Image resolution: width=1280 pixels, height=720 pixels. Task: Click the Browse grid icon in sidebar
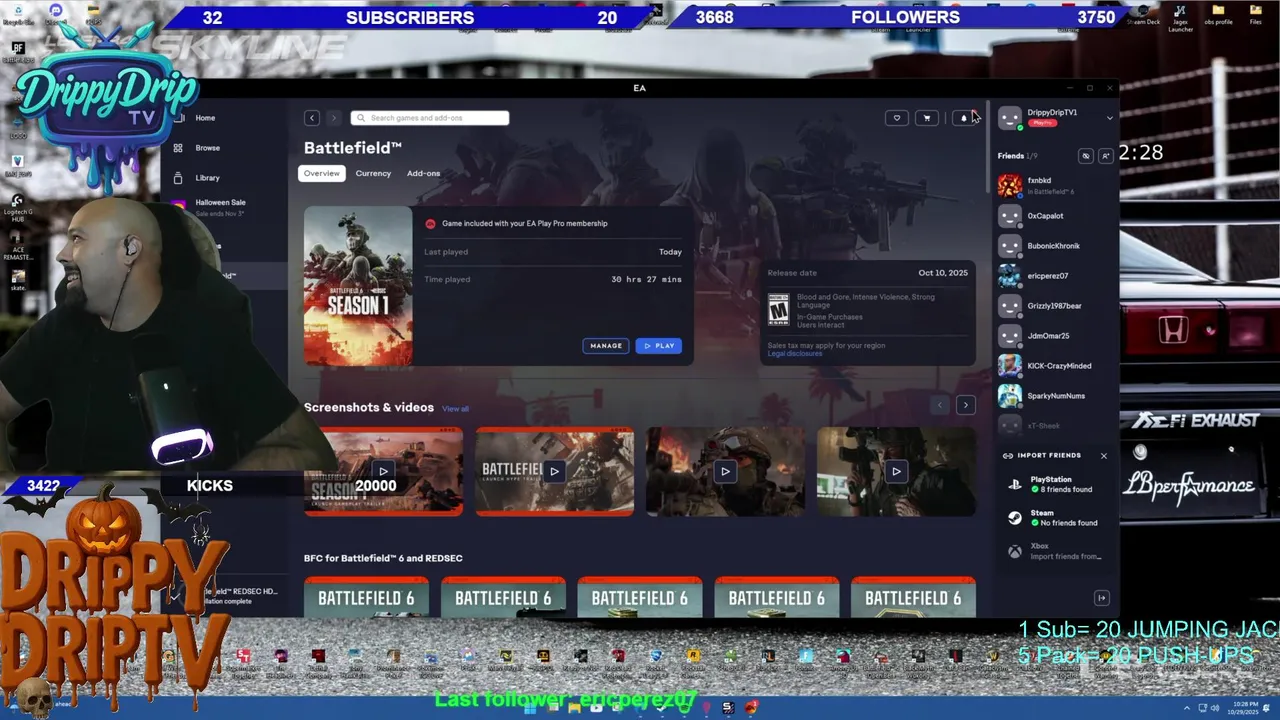(x=178, y=148)
